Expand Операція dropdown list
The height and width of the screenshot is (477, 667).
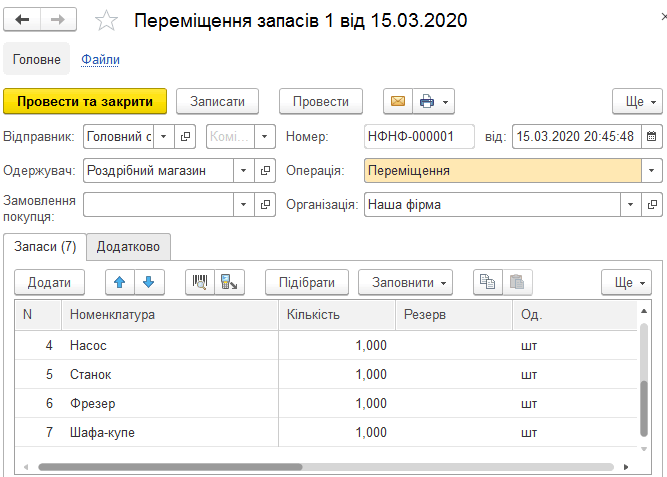coord(652,171)
